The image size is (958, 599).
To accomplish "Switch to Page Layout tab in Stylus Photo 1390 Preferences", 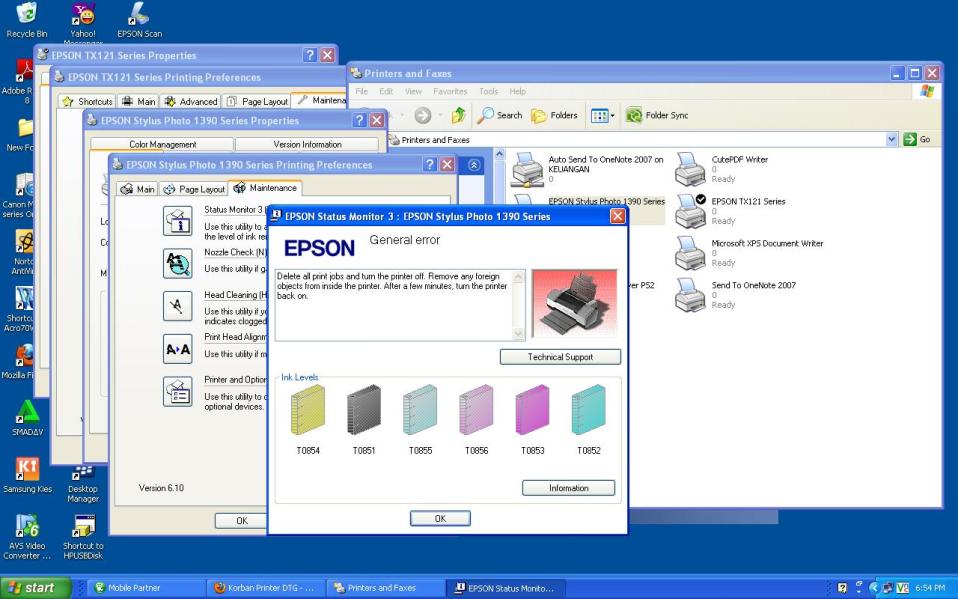I will 194,189.
